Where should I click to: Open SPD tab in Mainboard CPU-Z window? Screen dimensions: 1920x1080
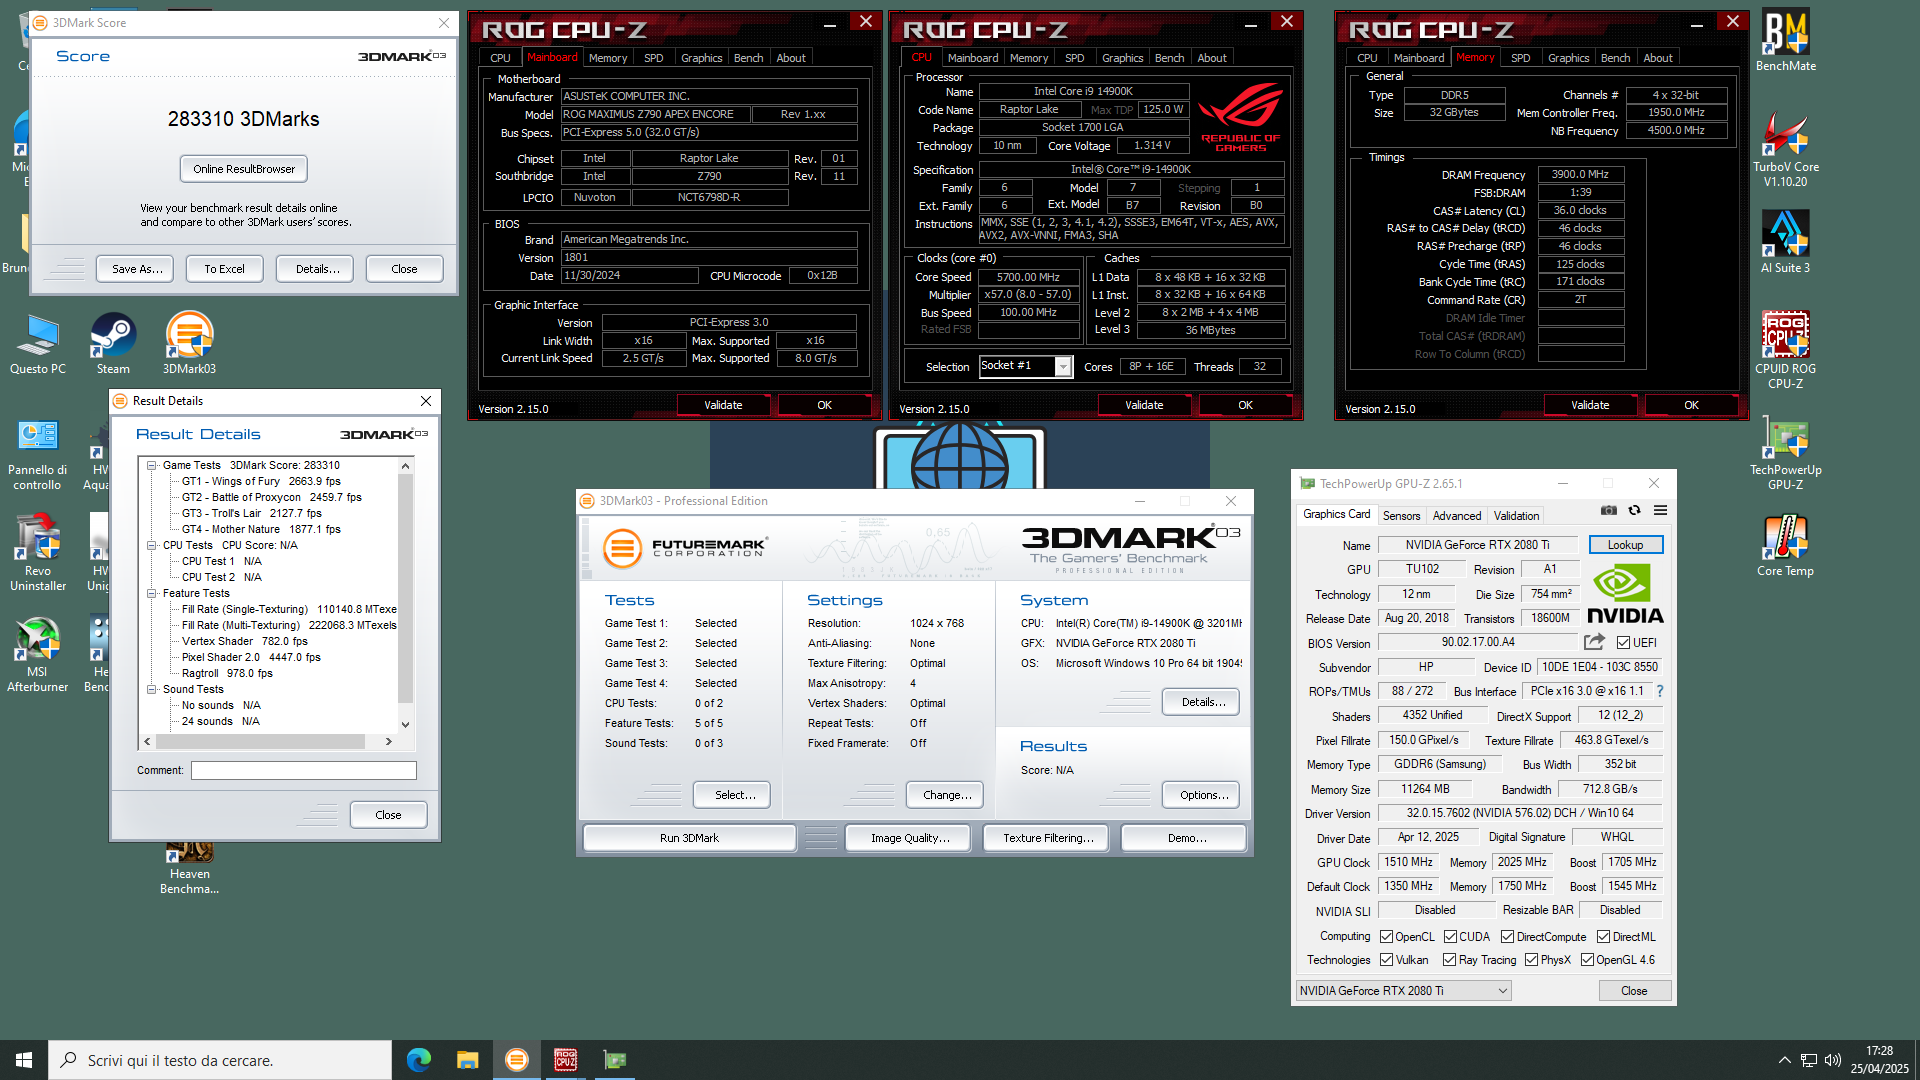pos(653,58)
